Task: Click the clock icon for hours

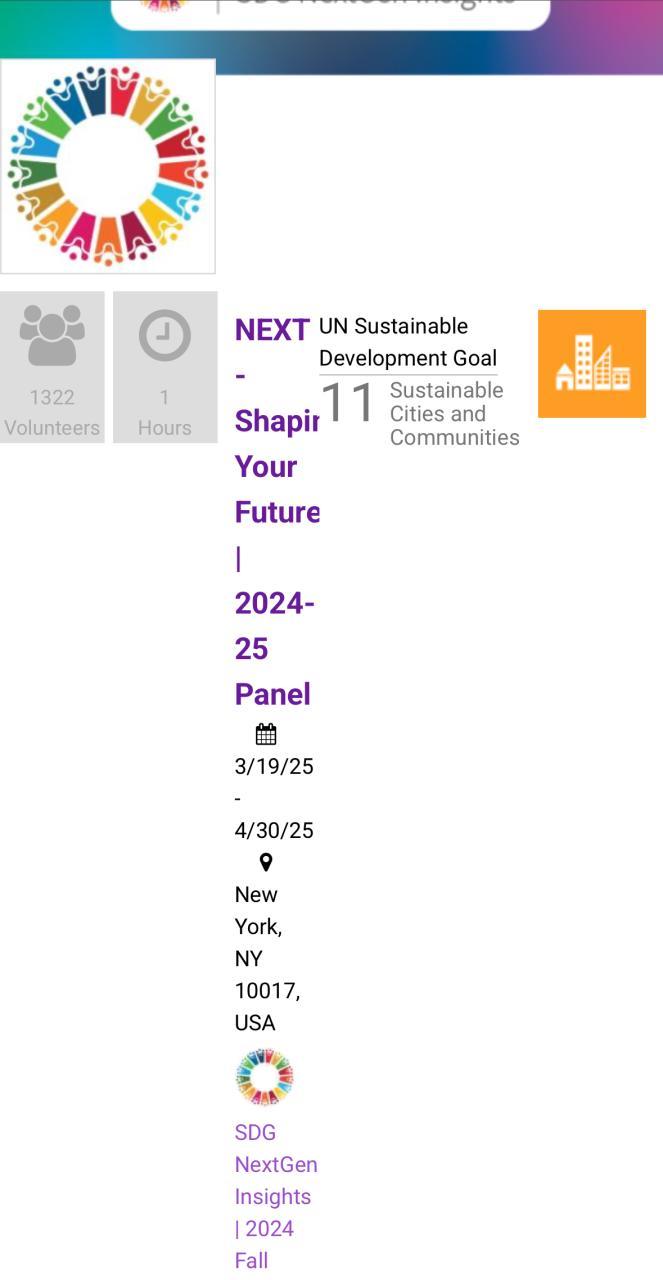Action: 165,335
